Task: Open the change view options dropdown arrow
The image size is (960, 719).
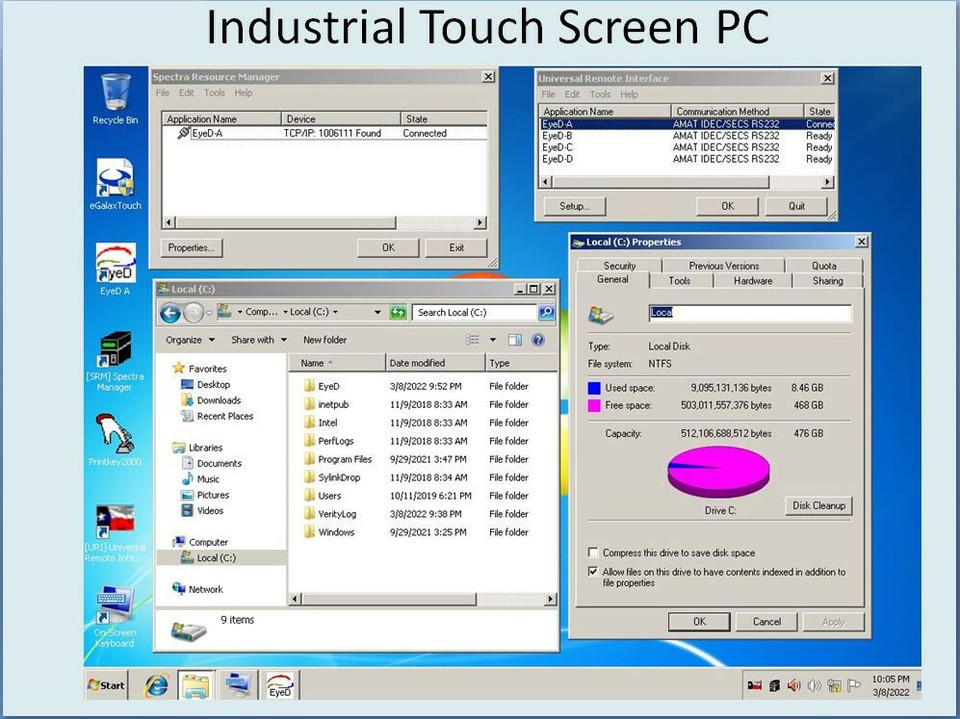Action: tap(493, 340)
